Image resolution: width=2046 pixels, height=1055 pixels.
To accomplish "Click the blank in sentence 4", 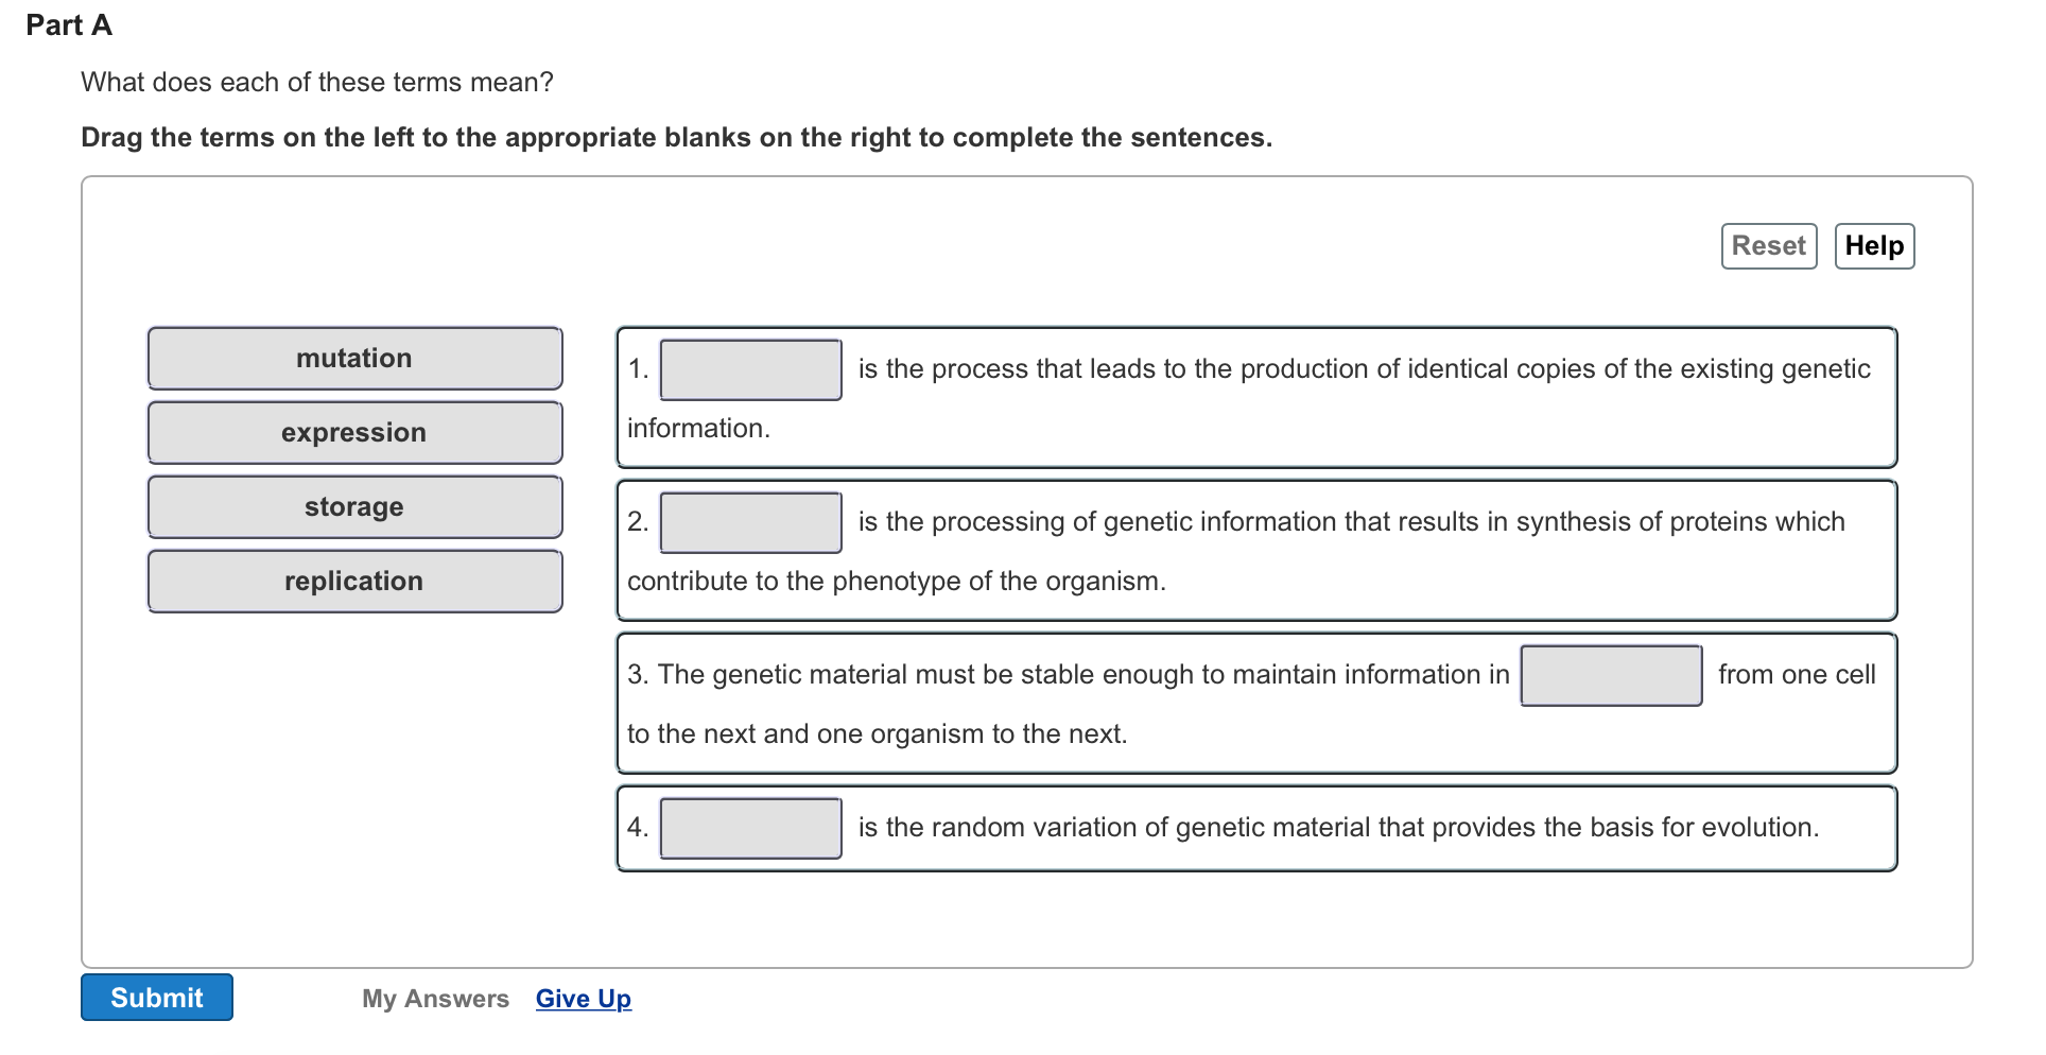I will pyautogui.click(x=750, y=828).
